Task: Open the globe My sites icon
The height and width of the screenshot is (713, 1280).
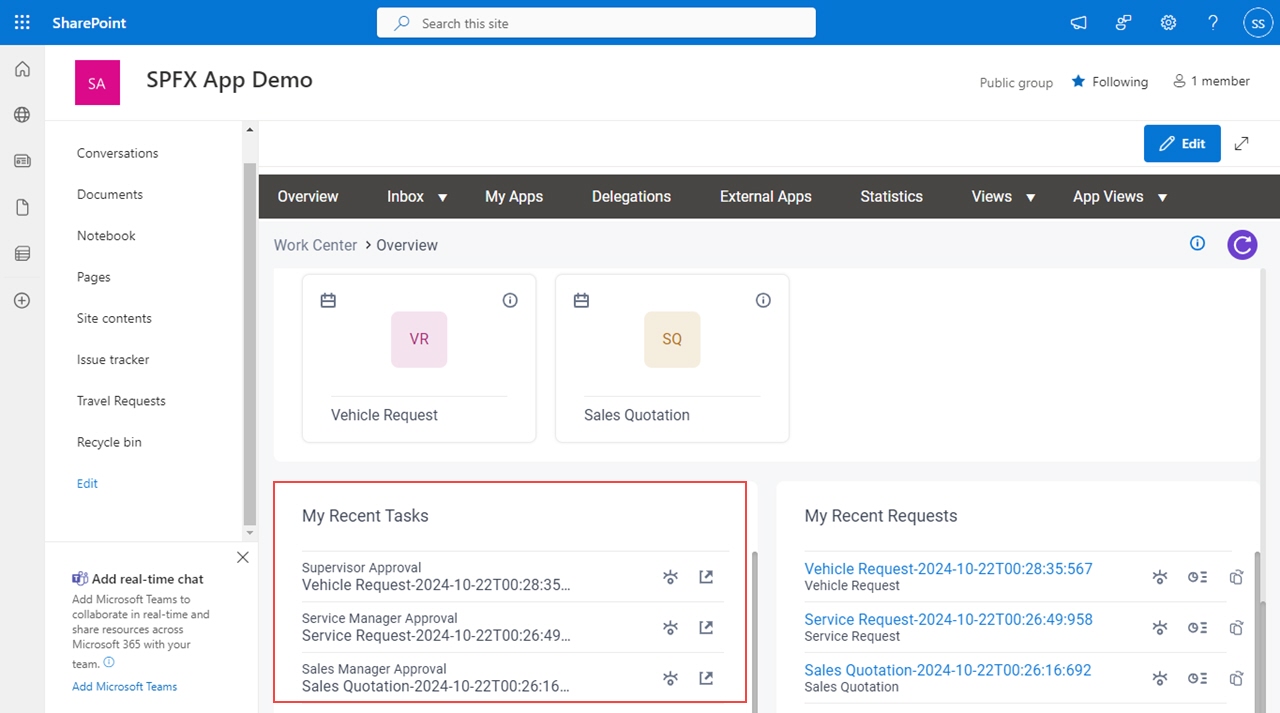Action: pyautogui.click(x=22, y=115)
